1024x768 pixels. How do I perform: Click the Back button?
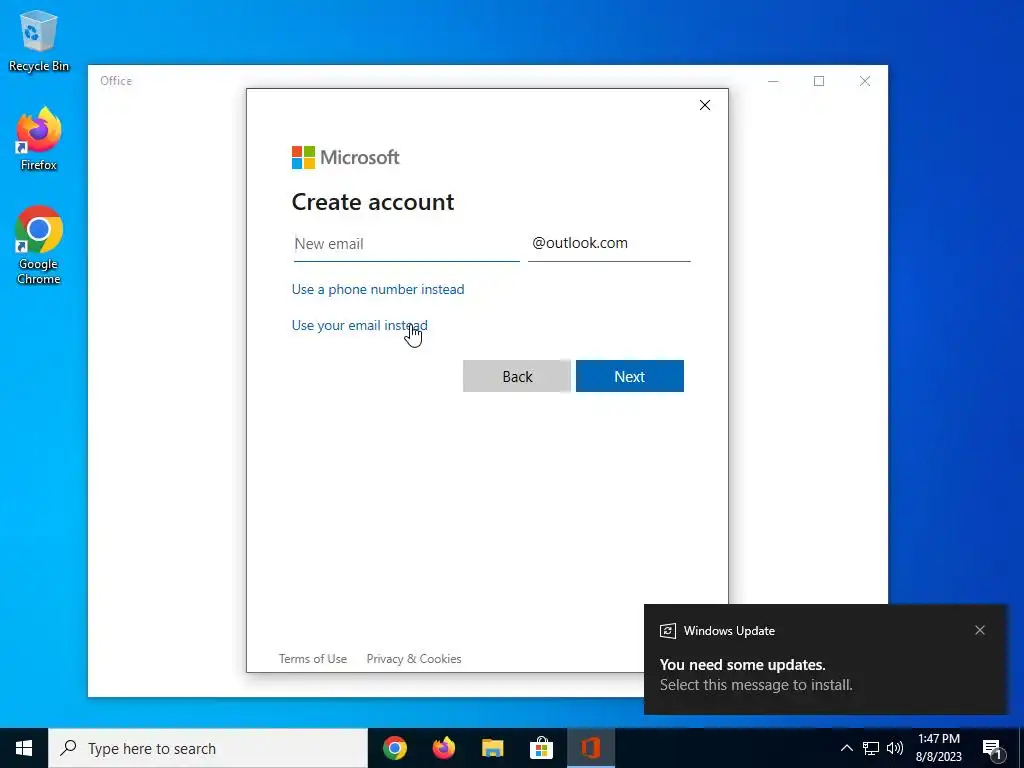(x=517, y=376)
